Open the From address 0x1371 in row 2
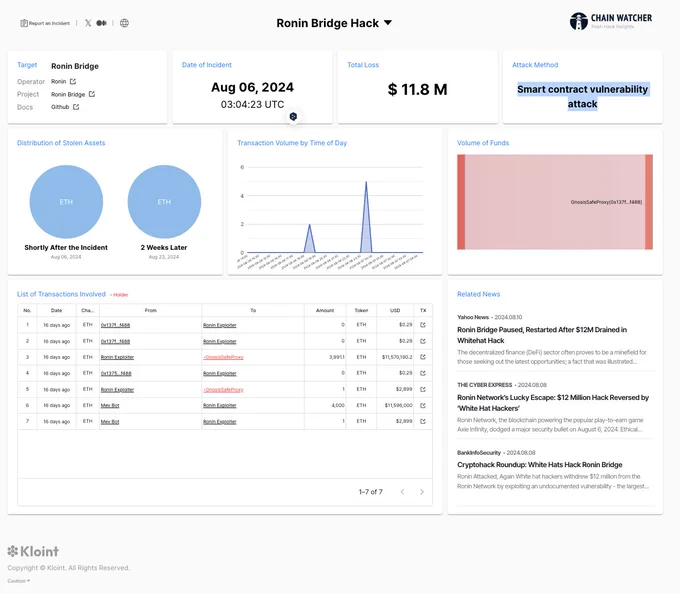Screen dimensions: 680x594 tap(115, 342)
